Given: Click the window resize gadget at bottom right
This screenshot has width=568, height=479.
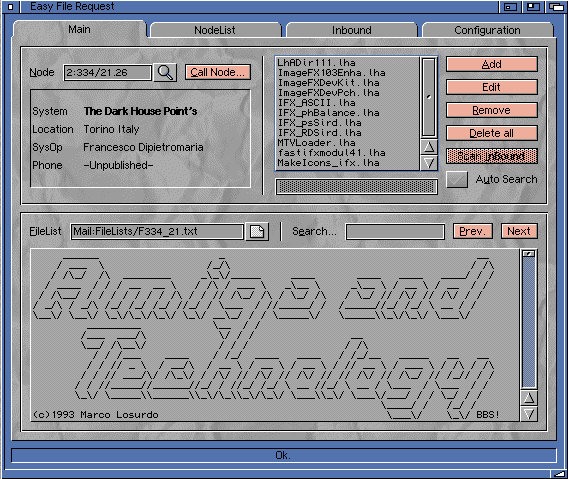Looking at the screenshot, I should click(x=558, y=474).
